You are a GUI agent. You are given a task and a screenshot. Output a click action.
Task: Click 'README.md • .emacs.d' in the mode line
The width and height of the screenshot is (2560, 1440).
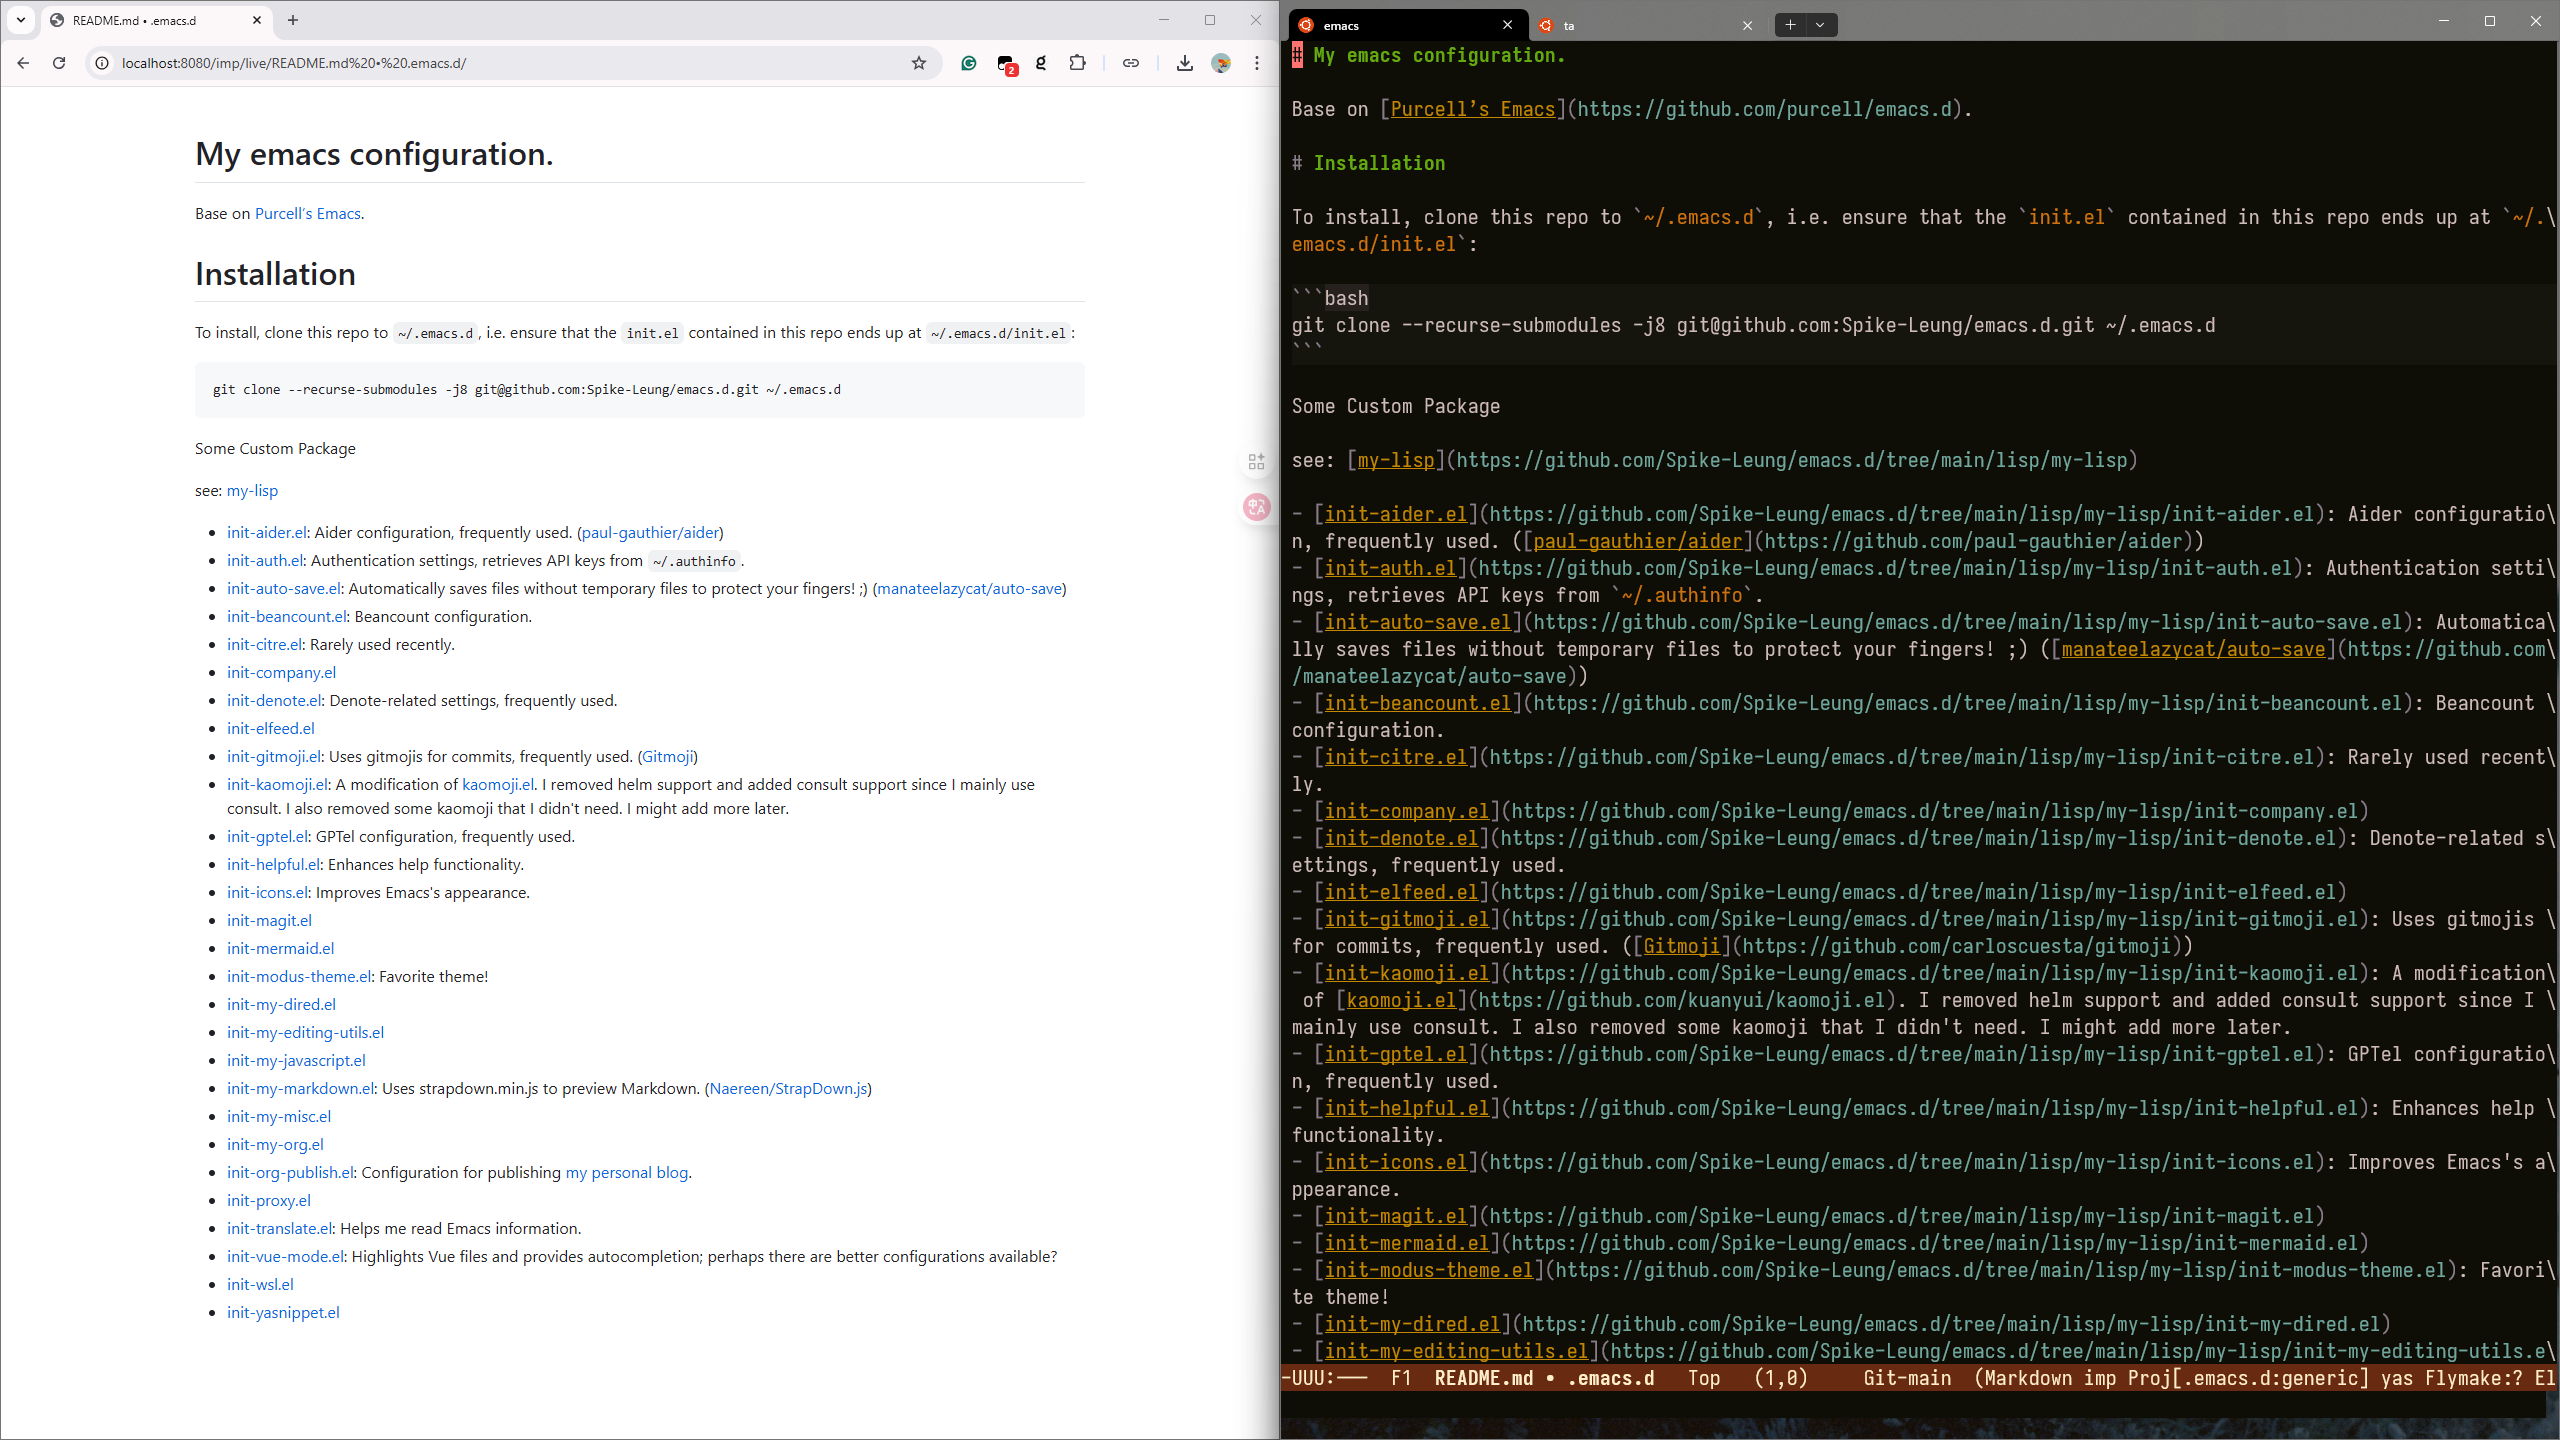coord(1544,1378)
